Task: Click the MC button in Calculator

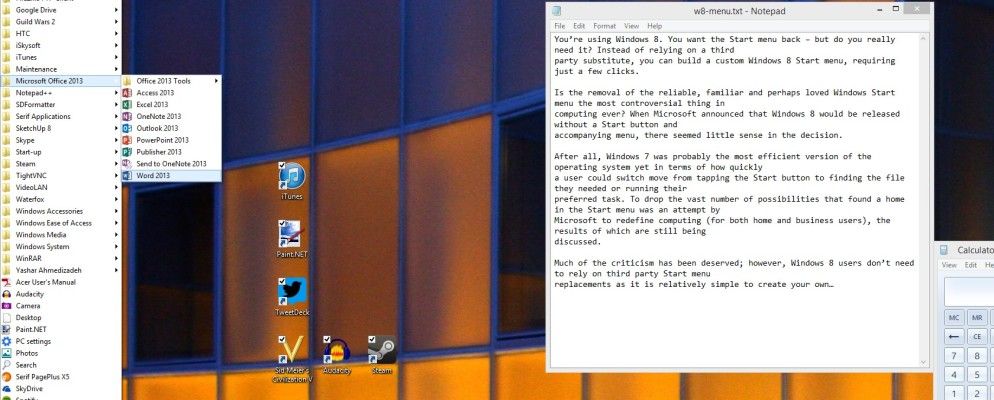Action: [x=954, y=318]
